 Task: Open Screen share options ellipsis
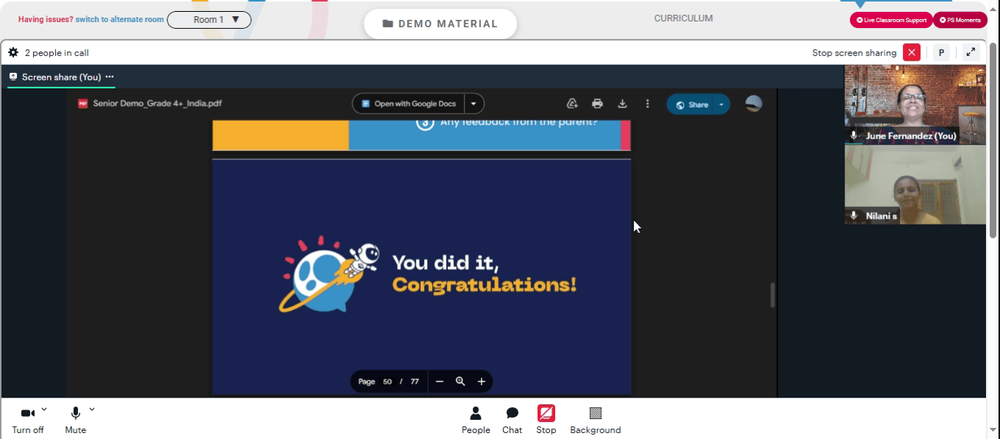pyautogui.click(x=110, y=77)
